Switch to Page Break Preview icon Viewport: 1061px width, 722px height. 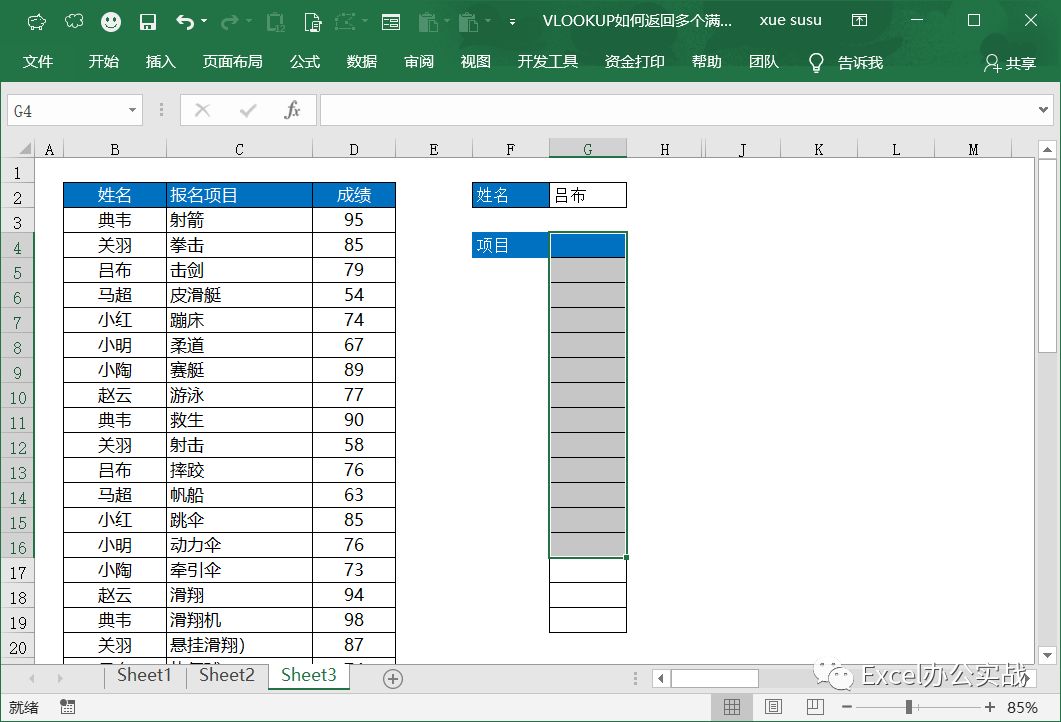coord(815,707)
